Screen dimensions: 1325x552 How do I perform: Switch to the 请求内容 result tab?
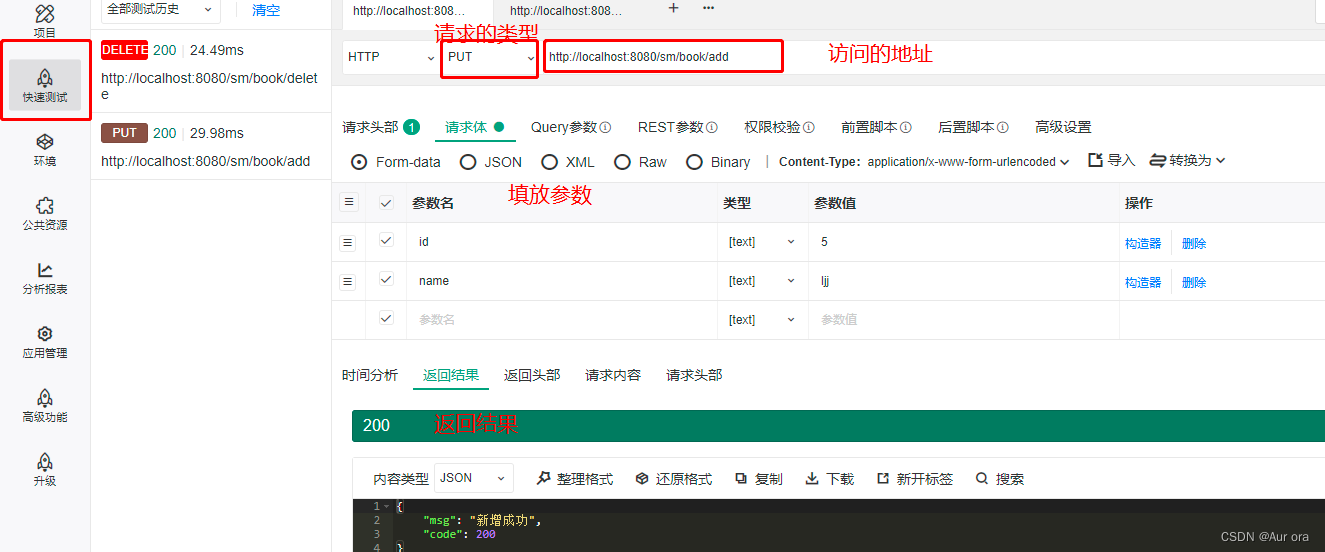click(613, 375)
